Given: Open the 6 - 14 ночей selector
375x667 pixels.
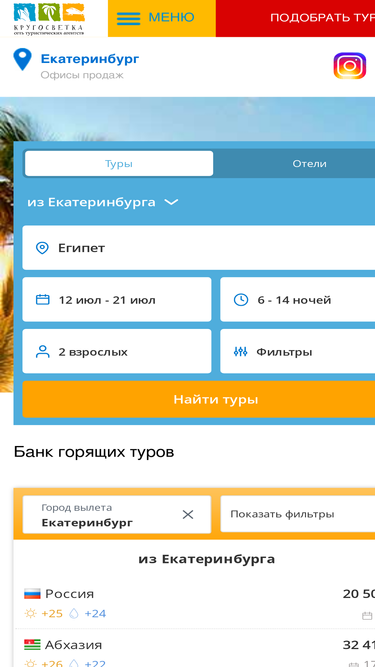Looking at the screenshot, I should [x=298, y=299].
